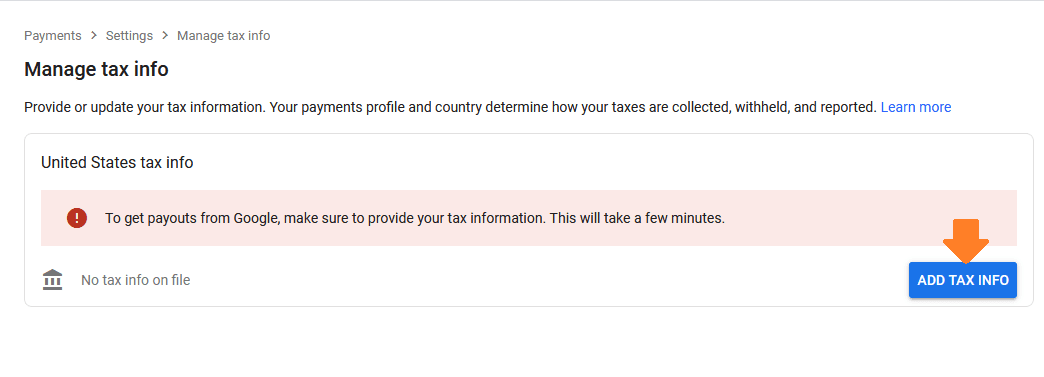Image resolution: width=1044 pixels, height=377 pixels.
Task: Click chevron before Manage tax info breadcrumb
Action: (165, 36)
